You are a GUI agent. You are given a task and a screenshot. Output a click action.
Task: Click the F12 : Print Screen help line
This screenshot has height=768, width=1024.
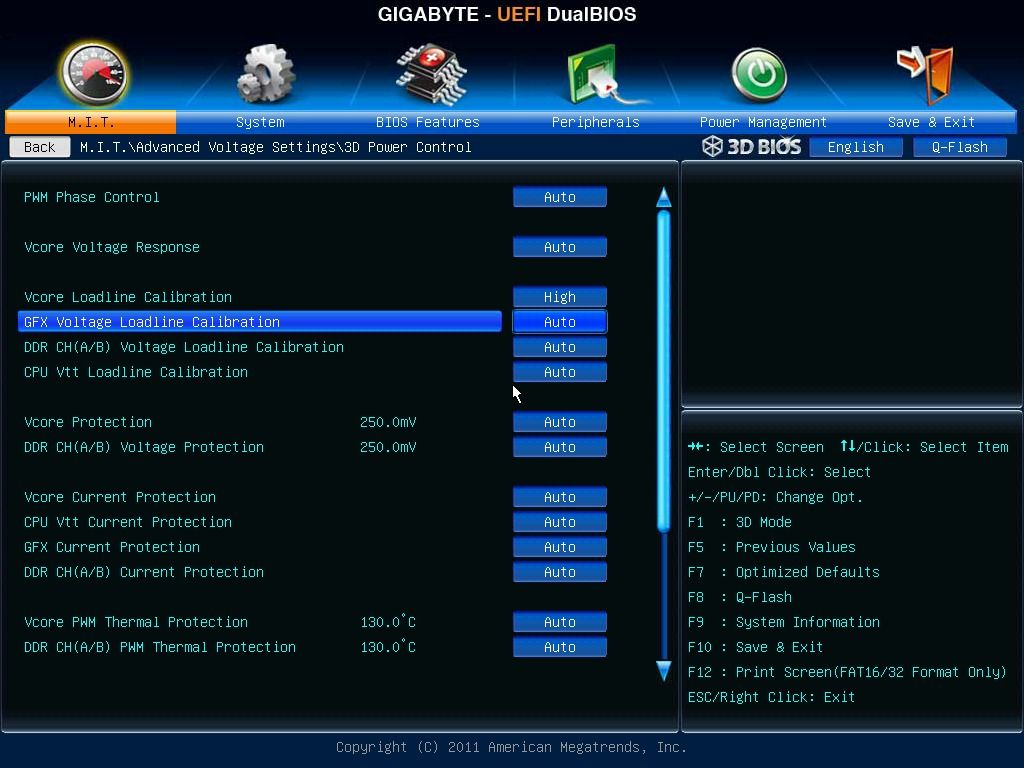[x=847, y=672]
